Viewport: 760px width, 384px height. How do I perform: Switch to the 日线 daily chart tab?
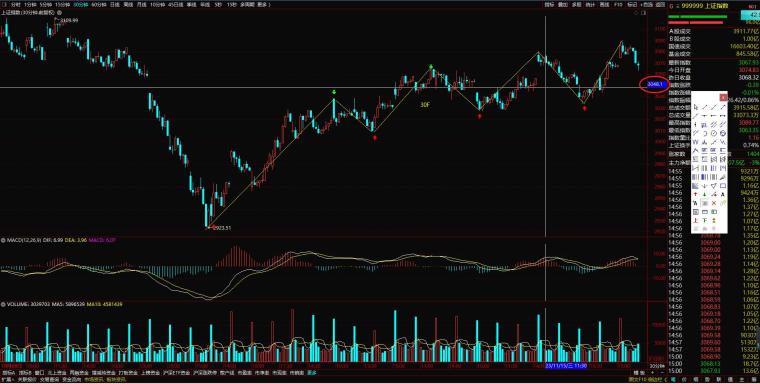click(x=115, y=4)
